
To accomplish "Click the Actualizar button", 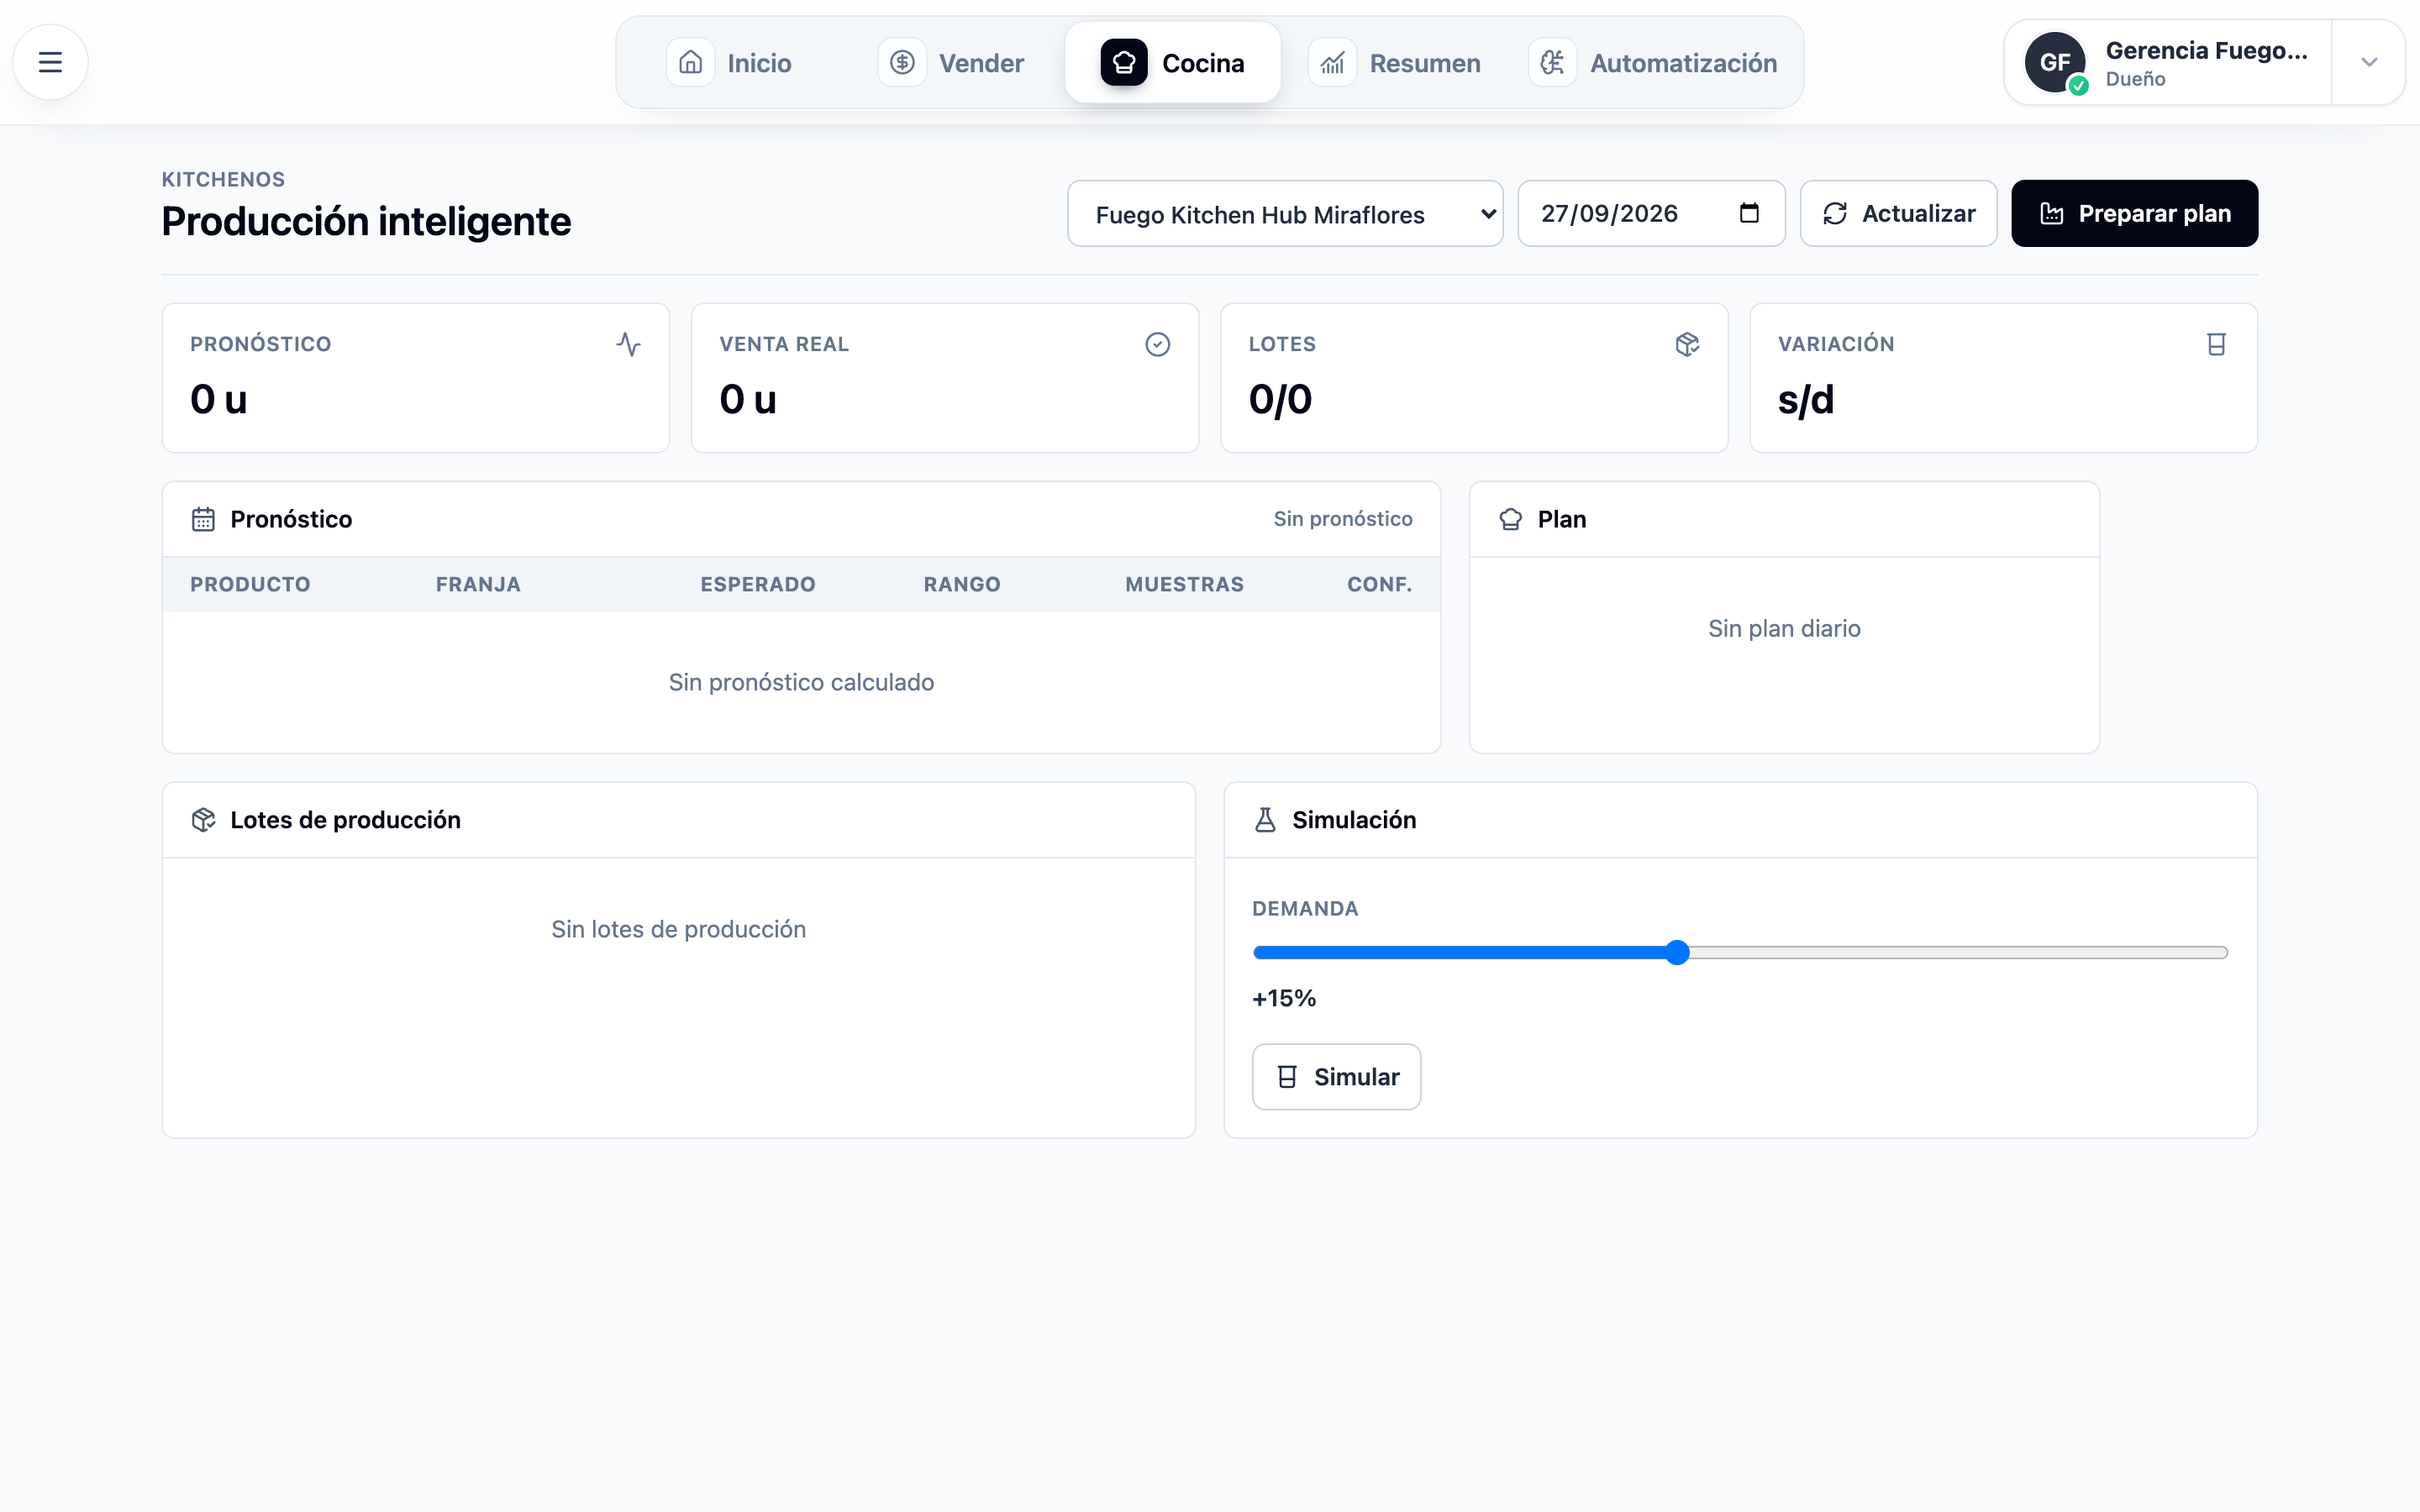I will point(1898,214).
